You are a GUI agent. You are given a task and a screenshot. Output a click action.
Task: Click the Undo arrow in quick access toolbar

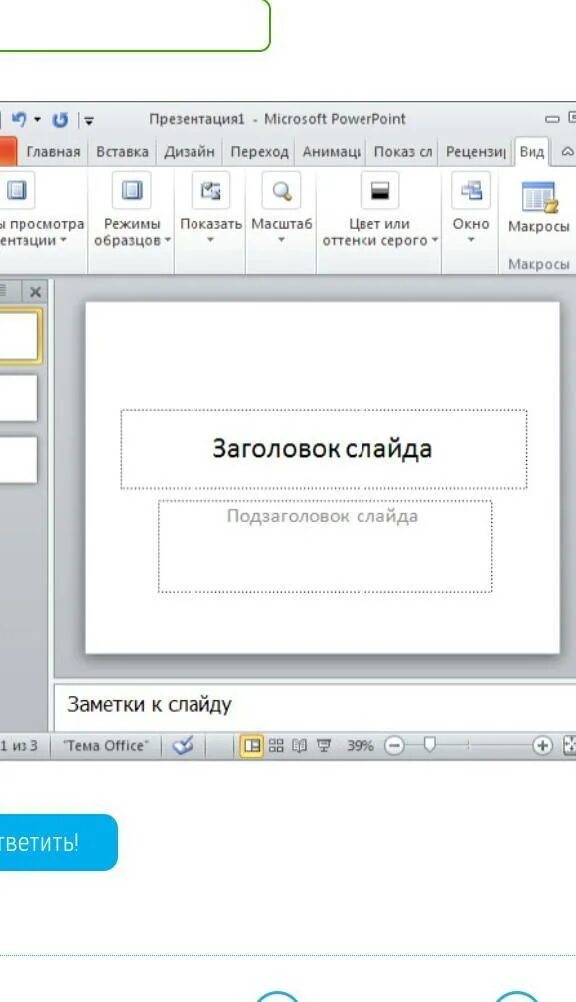point(19,119)
